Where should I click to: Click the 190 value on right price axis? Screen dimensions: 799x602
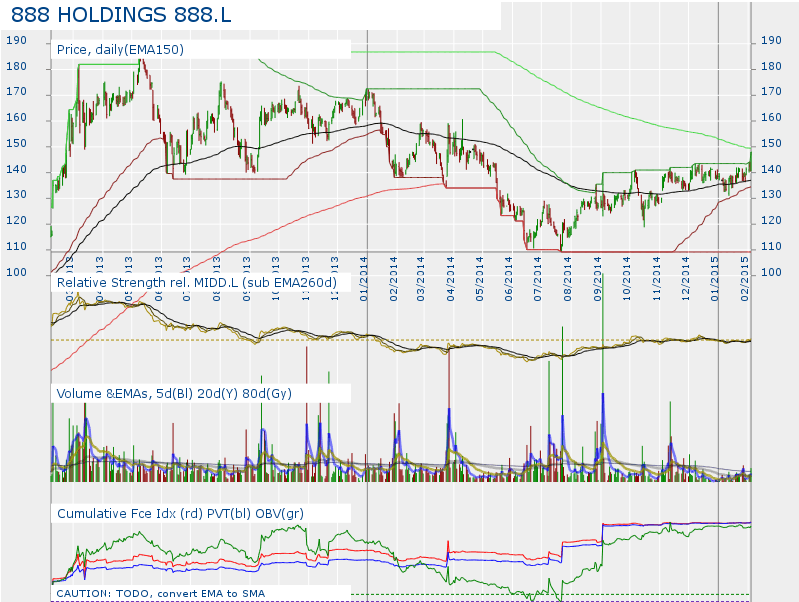[771, 40]
